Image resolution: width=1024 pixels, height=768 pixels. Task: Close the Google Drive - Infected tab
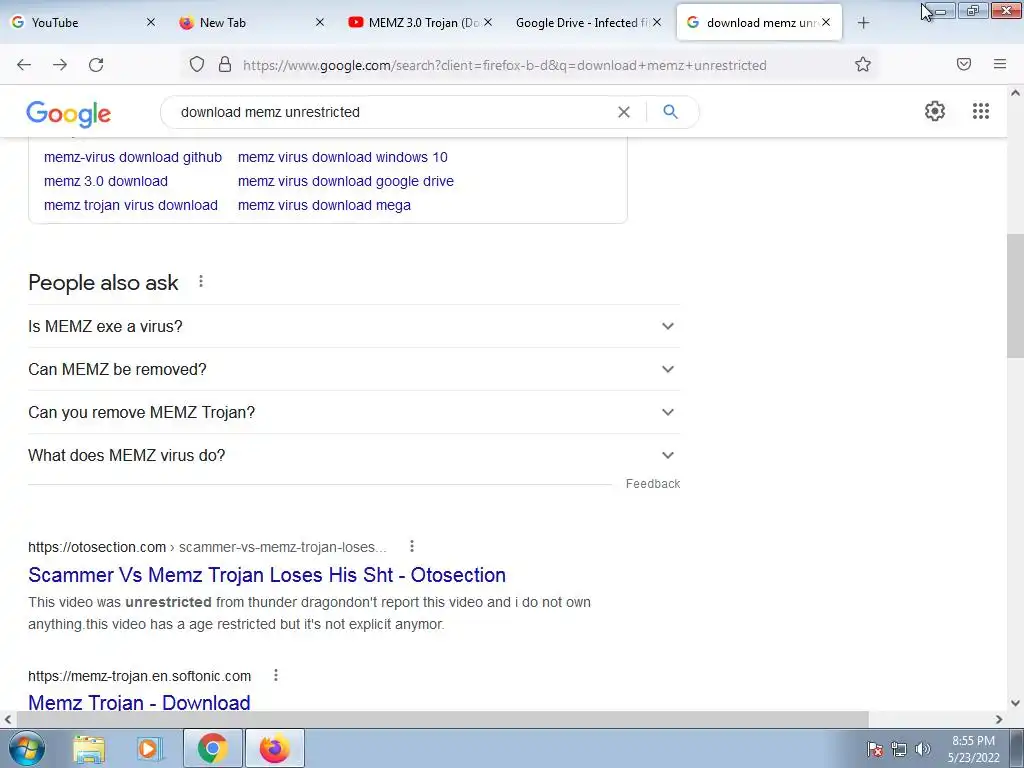[x=657, y=22]
